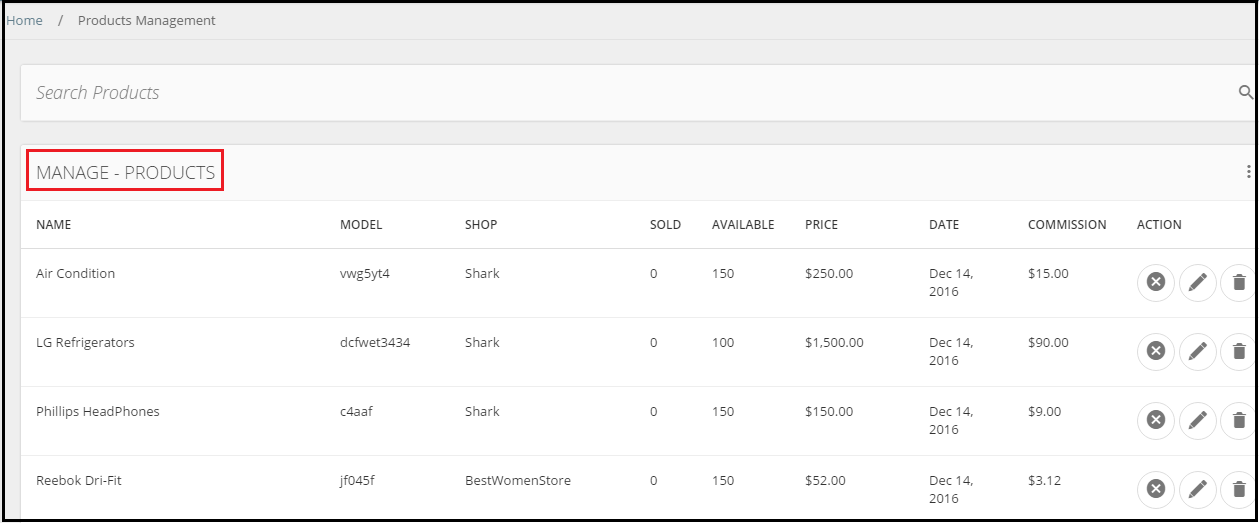Delete the Air Condition product
Viewport: 1259px width, 523px height.
click(1238, 283)
